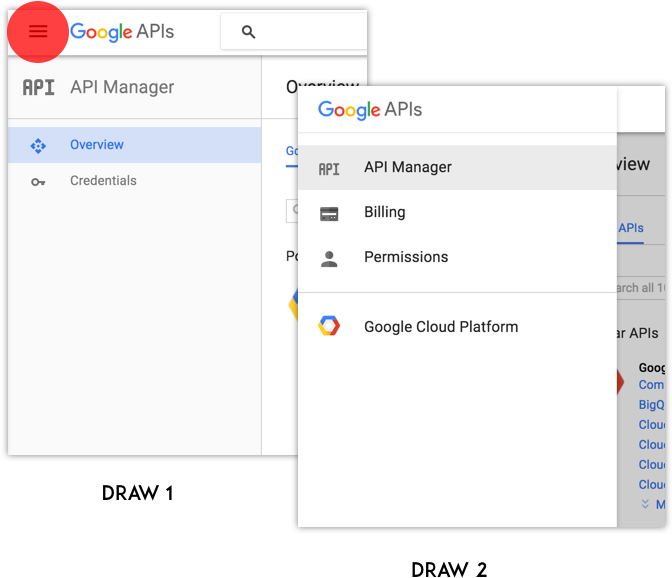Click the Google APIs logo in top bar
This screenshot has height=578, width=672.
pos(122,32)
